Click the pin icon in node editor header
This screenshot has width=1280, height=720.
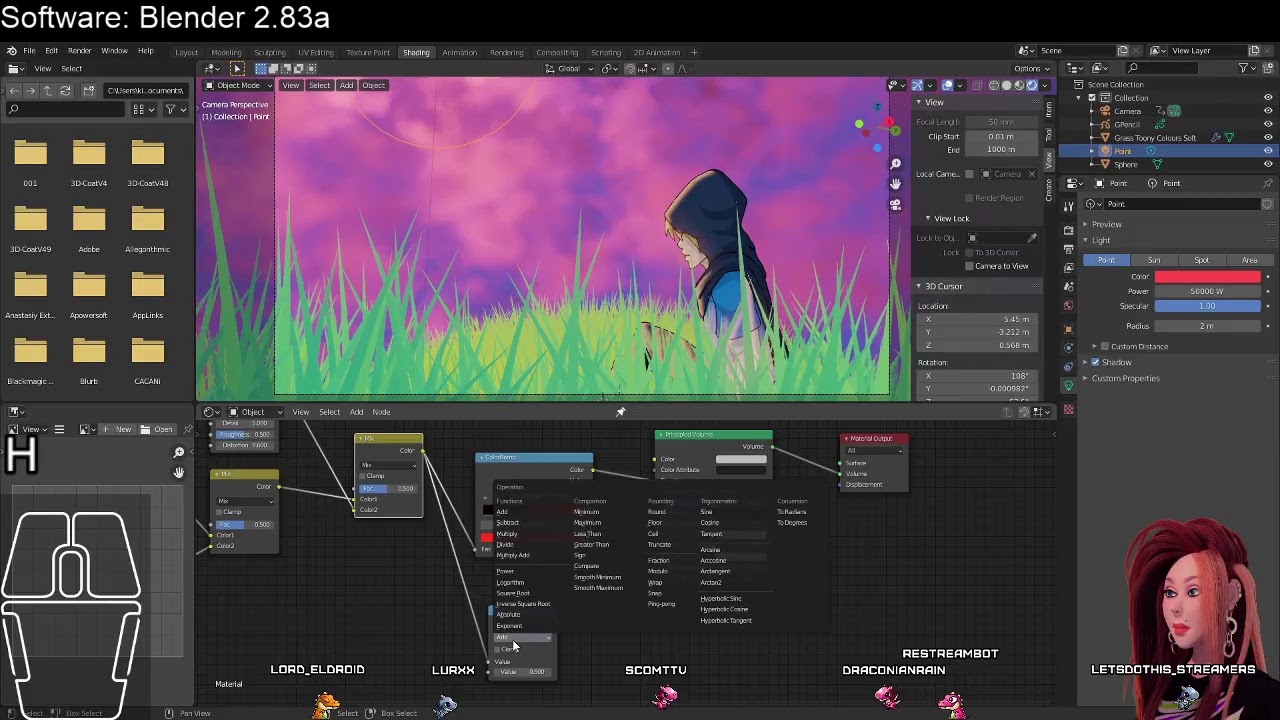coord(620,412)
